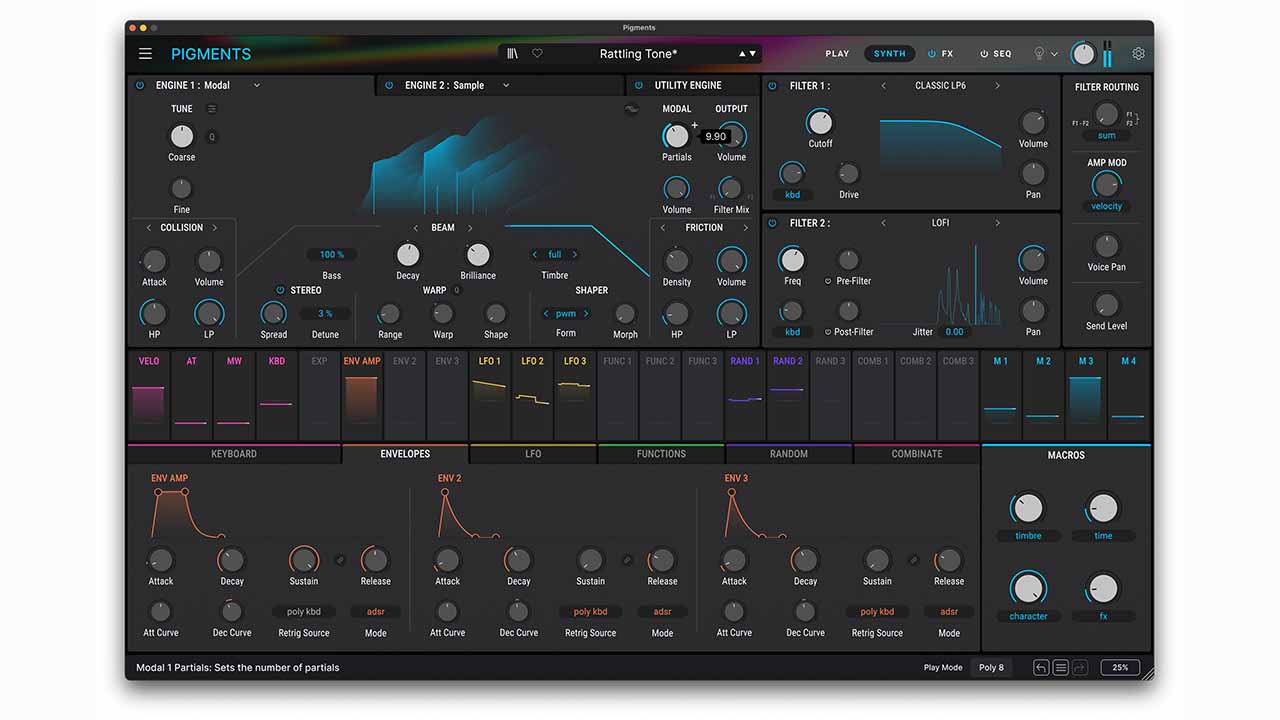Disable Filter 2 with its power button

click(772, 223)
